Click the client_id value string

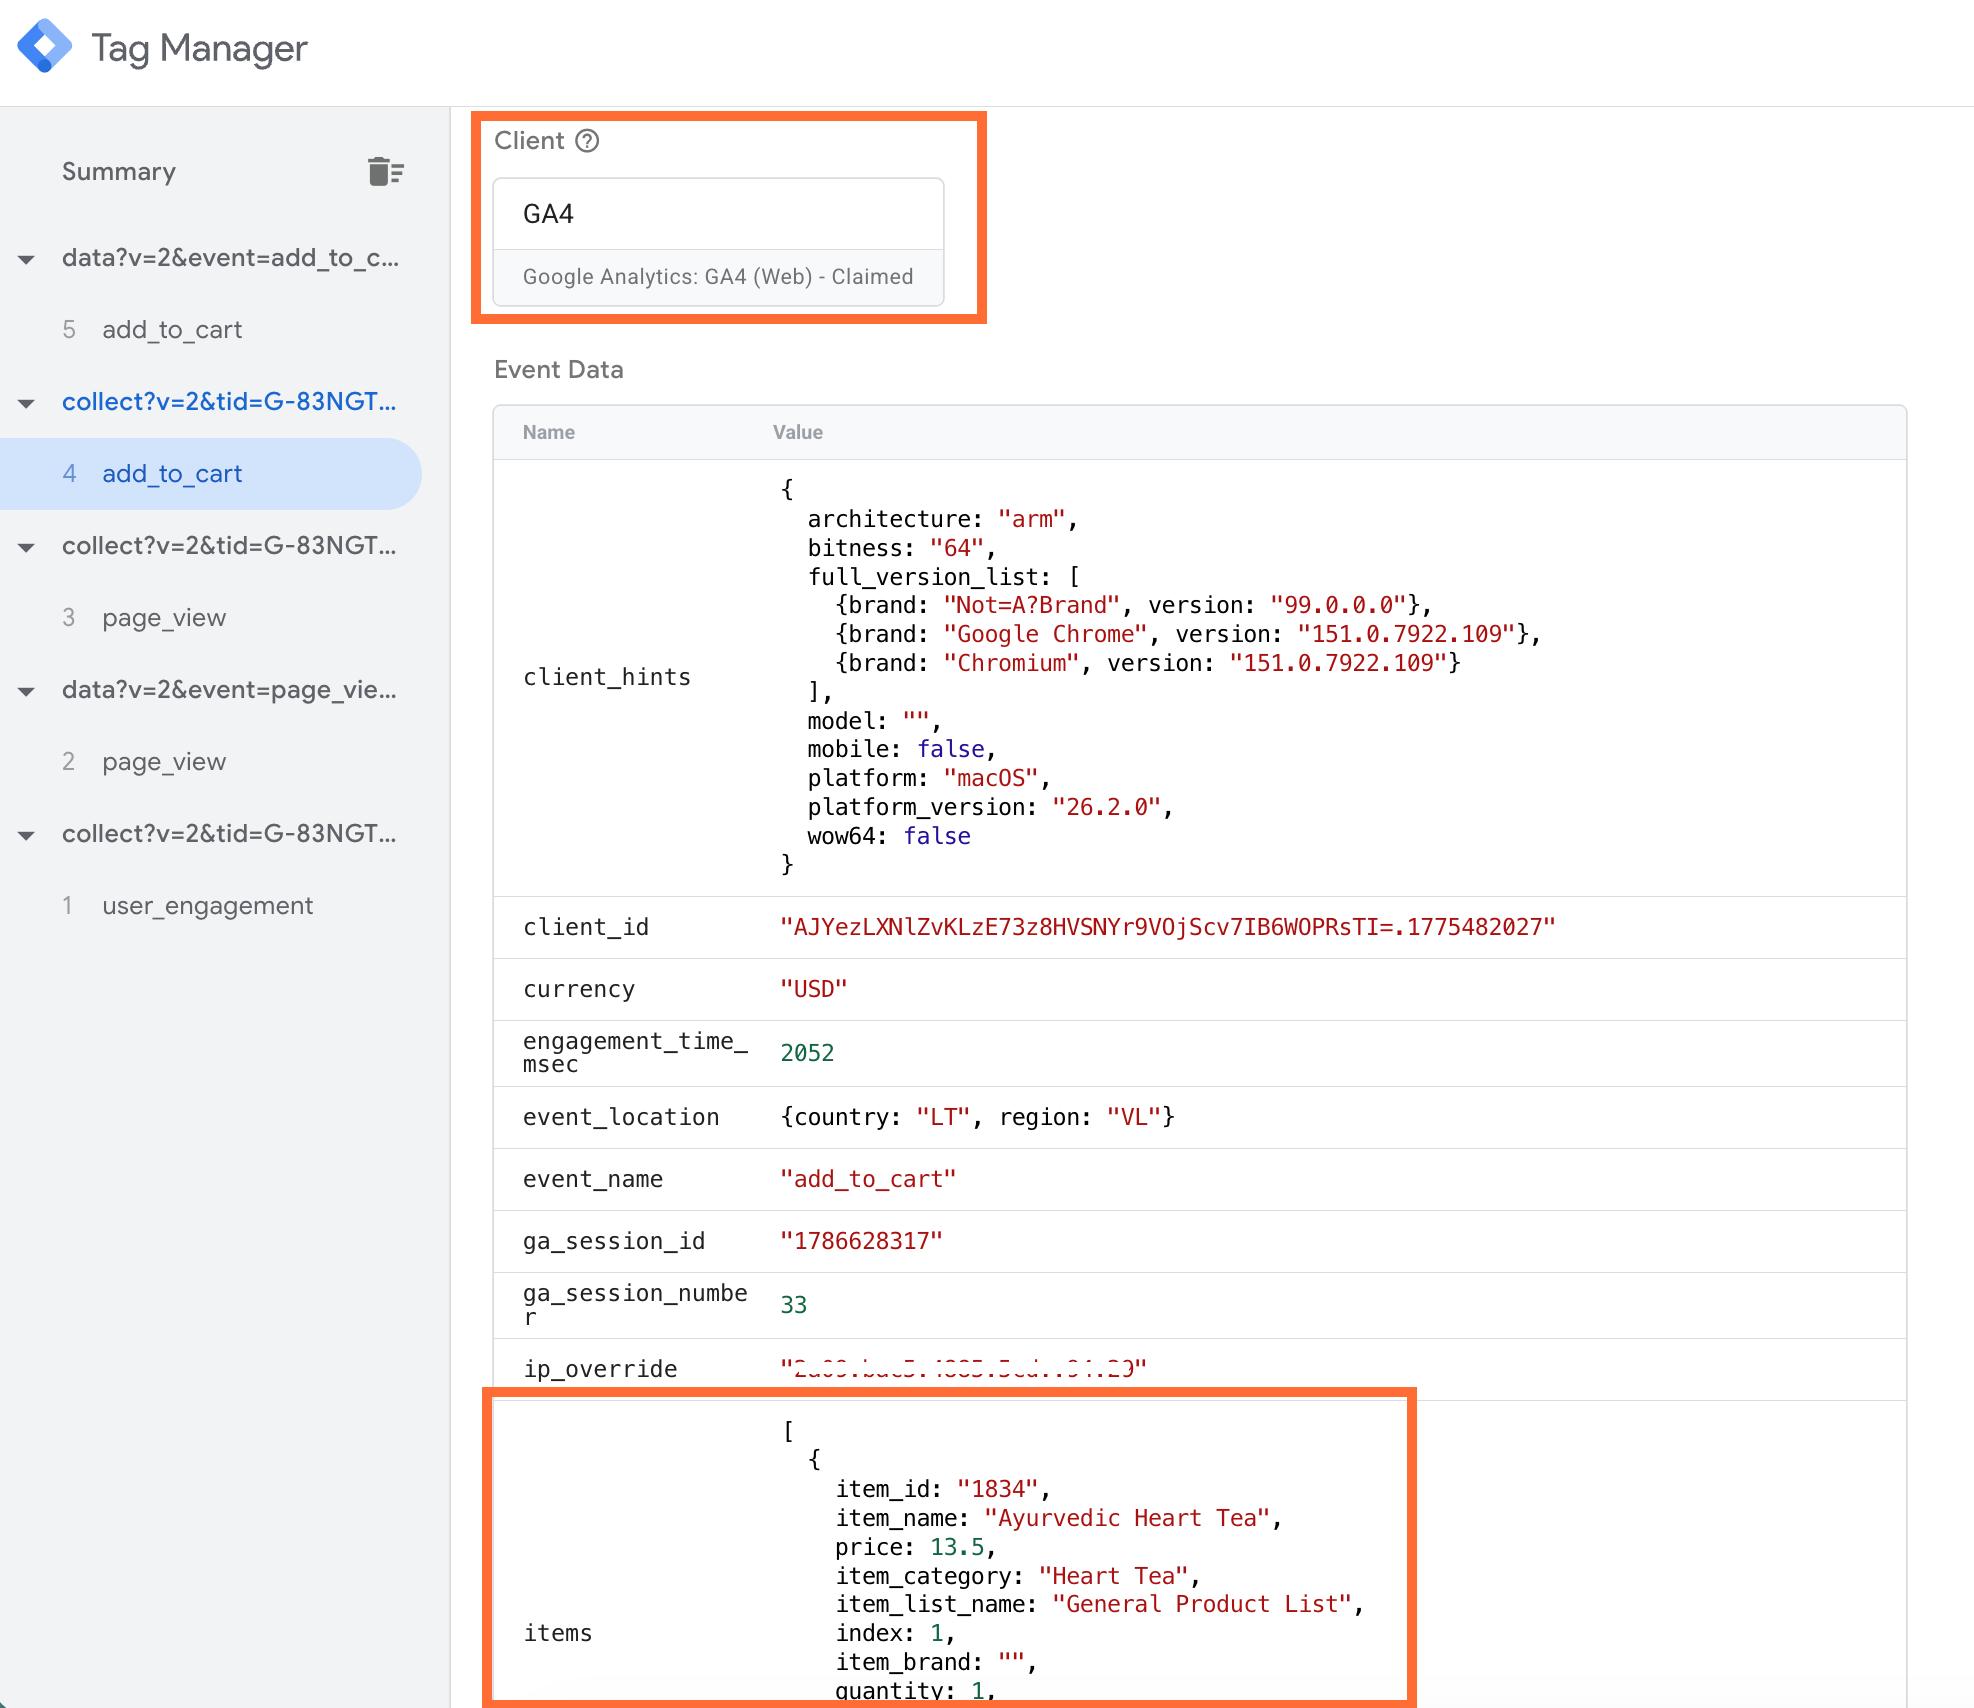[x=1168, y=927]
